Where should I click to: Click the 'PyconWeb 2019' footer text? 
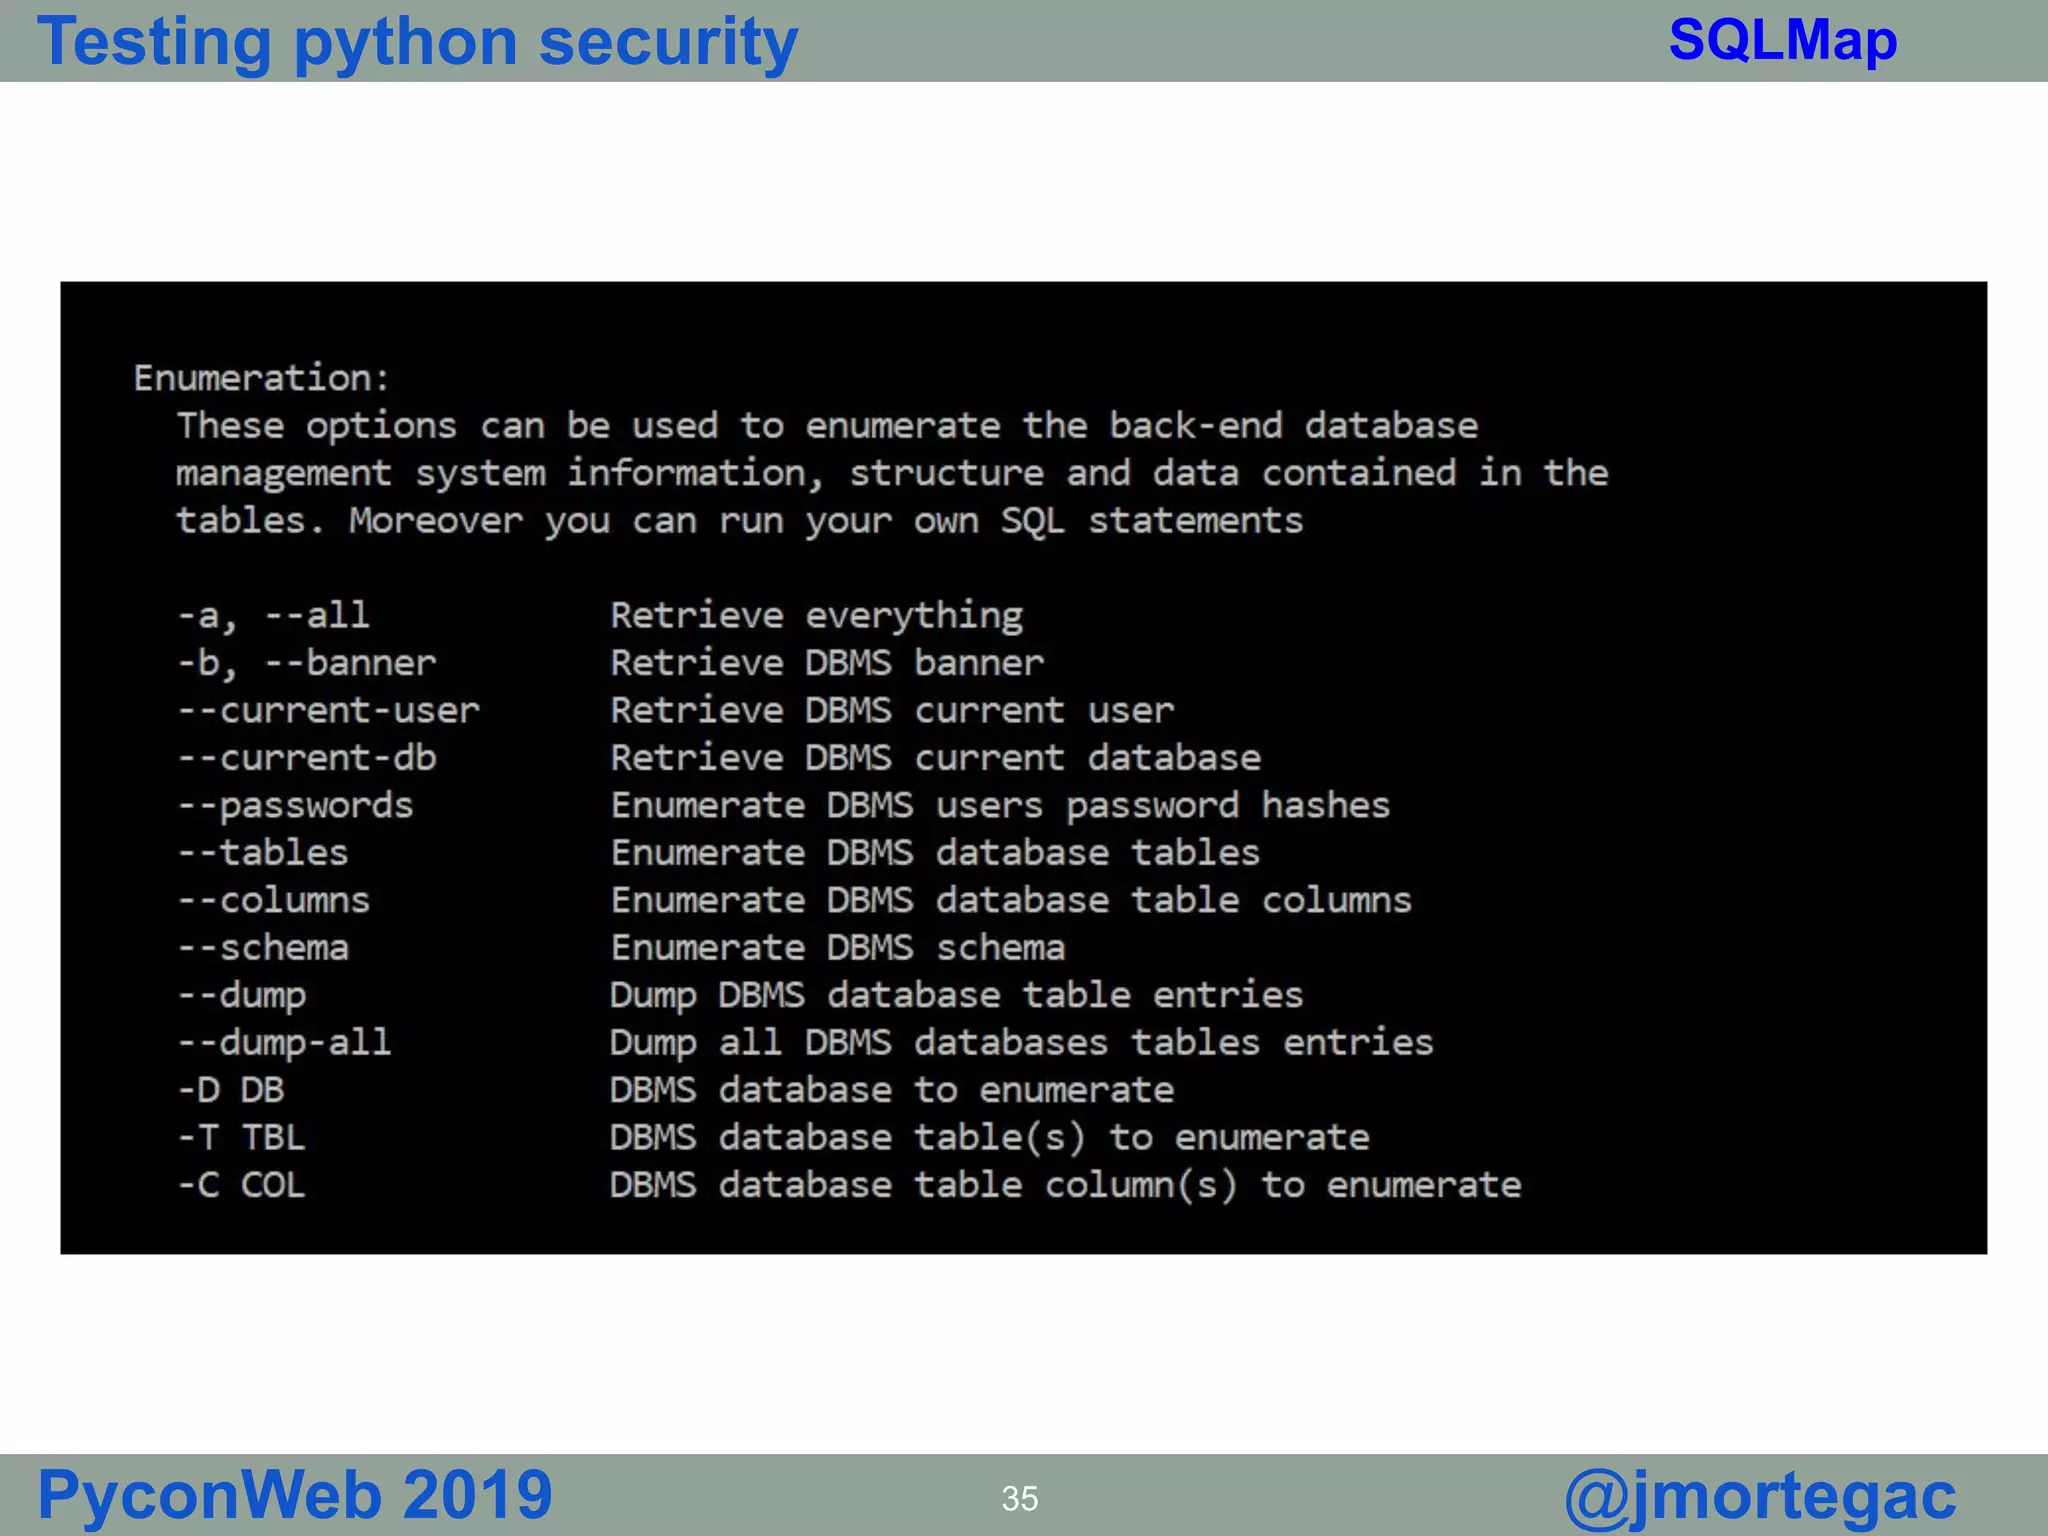295,1495
